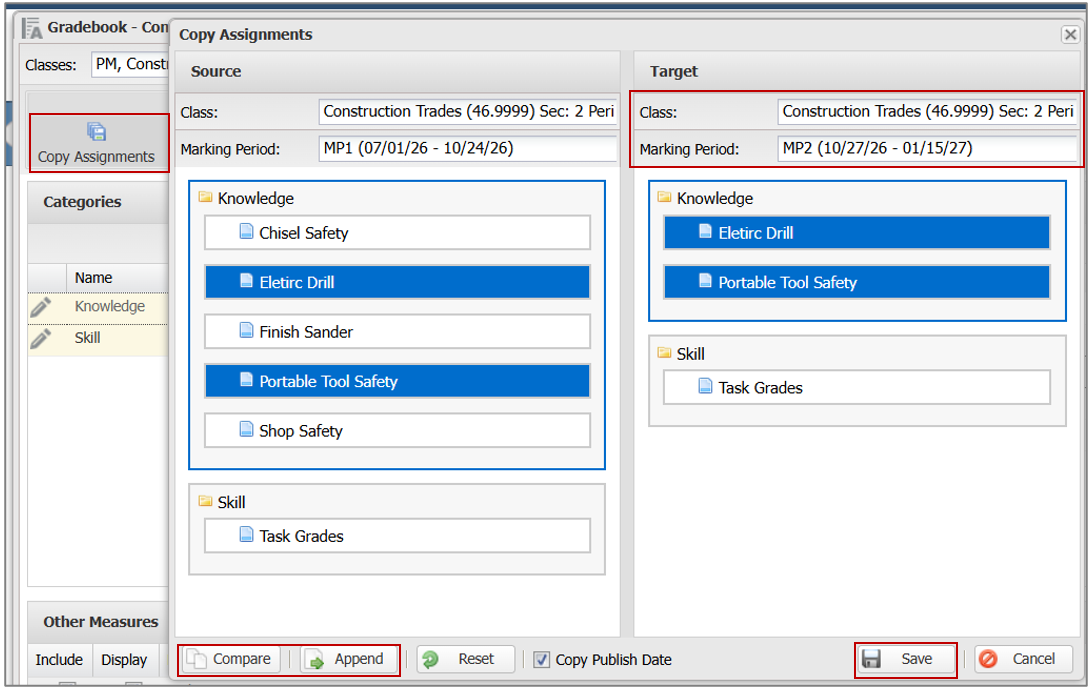The width and height of the screenshot is (1091, 689).
Task: Click the Target Skill folder icon
Action: (664, 353)
